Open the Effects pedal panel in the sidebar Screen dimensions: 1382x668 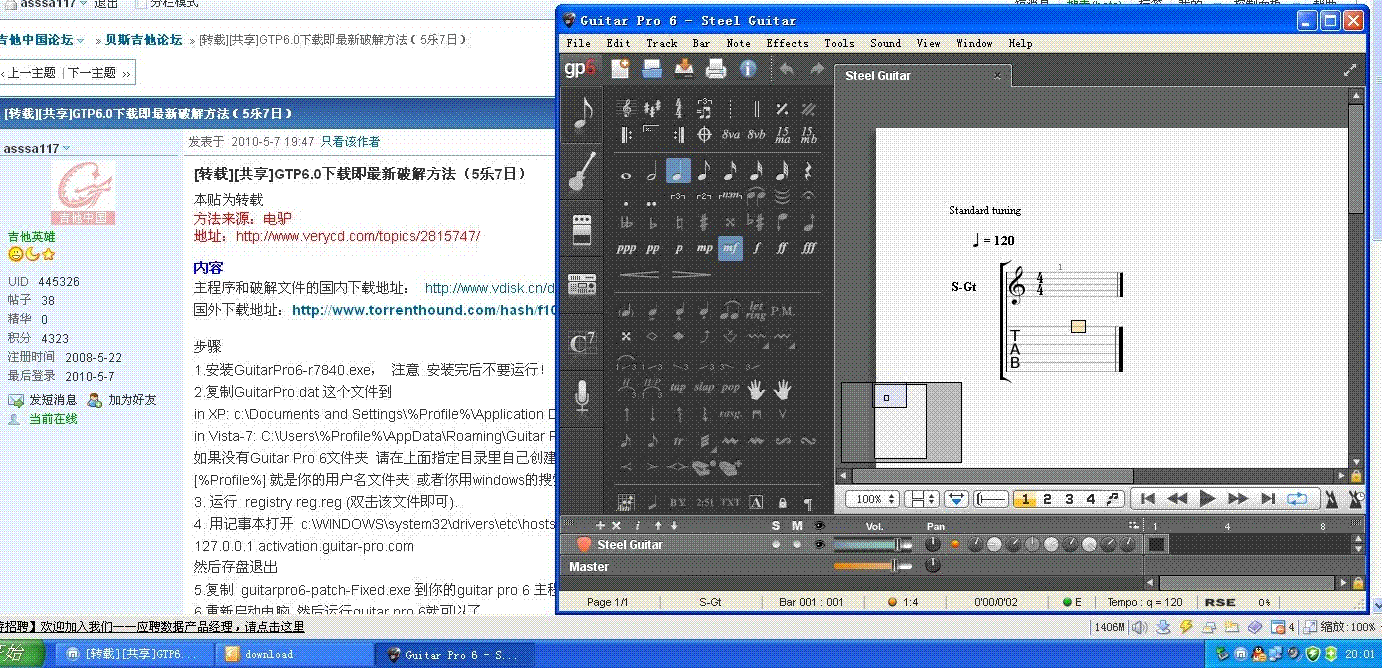582,229
